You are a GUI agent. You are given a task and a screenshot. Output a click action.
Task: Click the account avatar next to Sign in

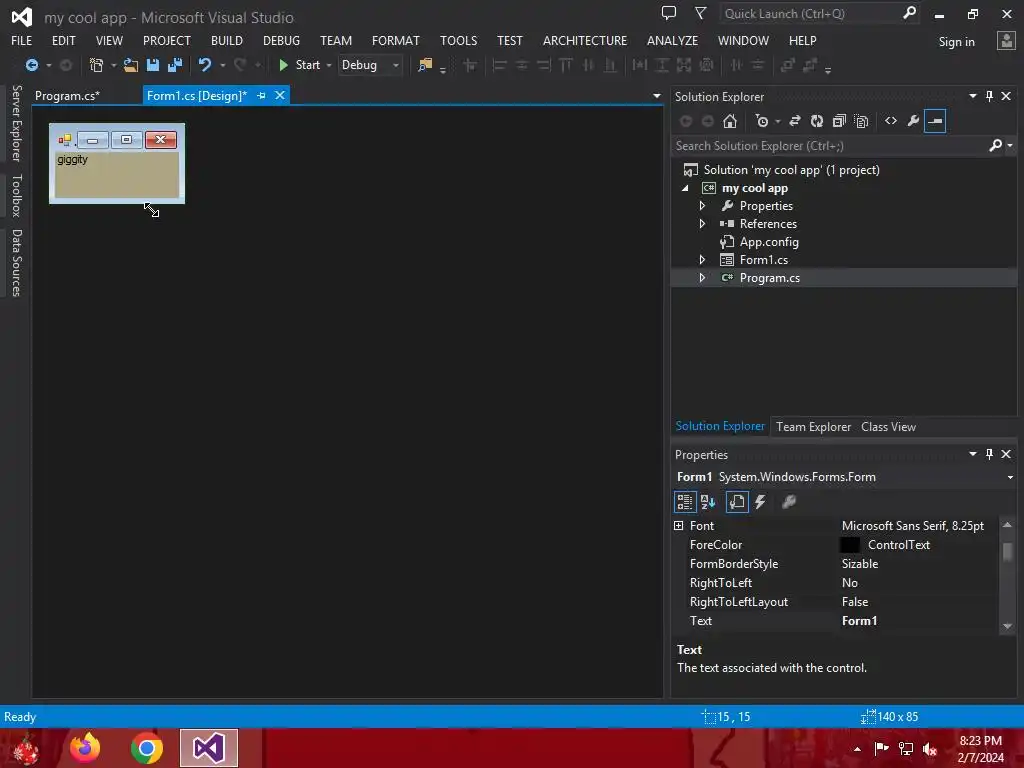click(1006, 41)
